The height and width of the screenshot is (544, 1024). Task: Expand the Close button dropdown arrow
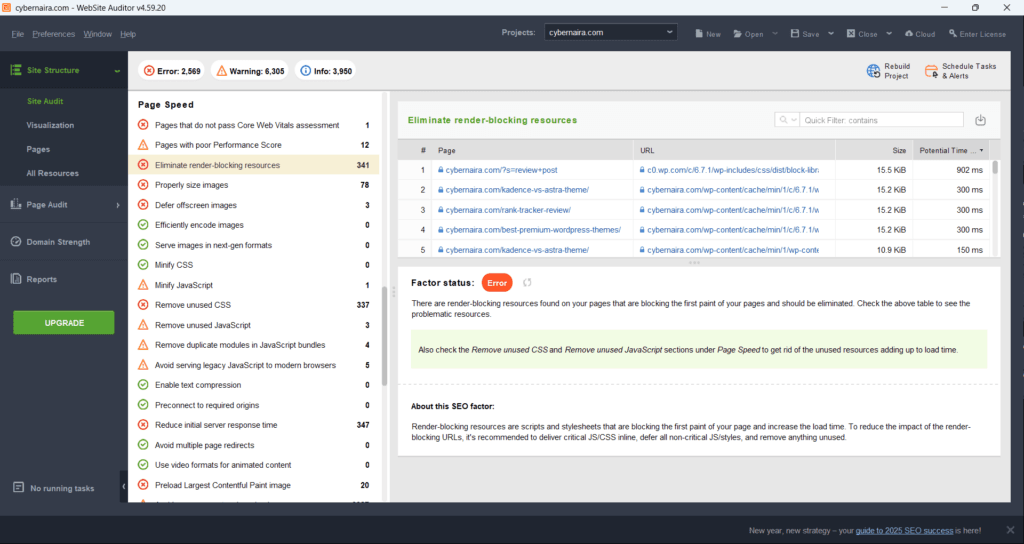click(889, 33)
